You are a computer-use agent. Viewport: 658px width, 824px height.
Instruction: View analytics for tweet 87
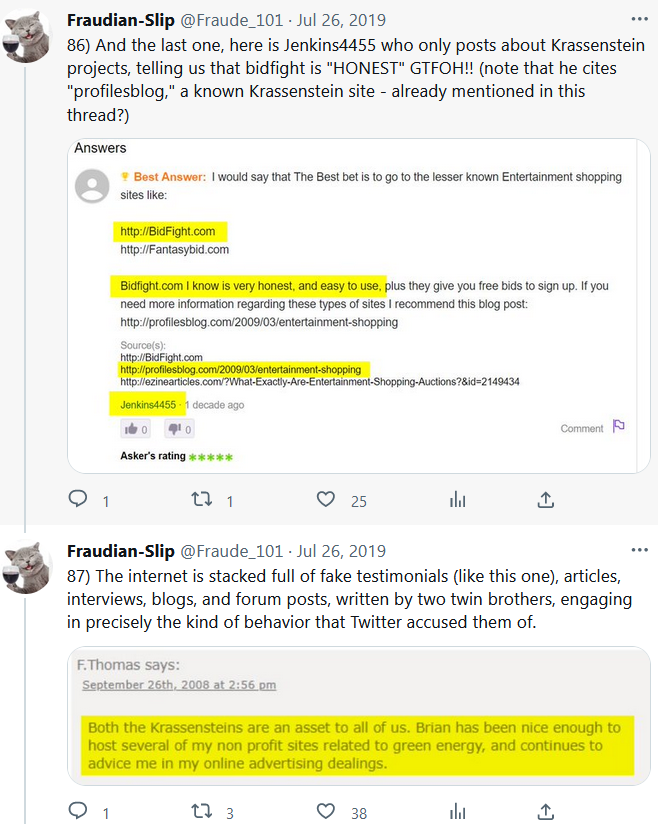click(x=458, y=811)
